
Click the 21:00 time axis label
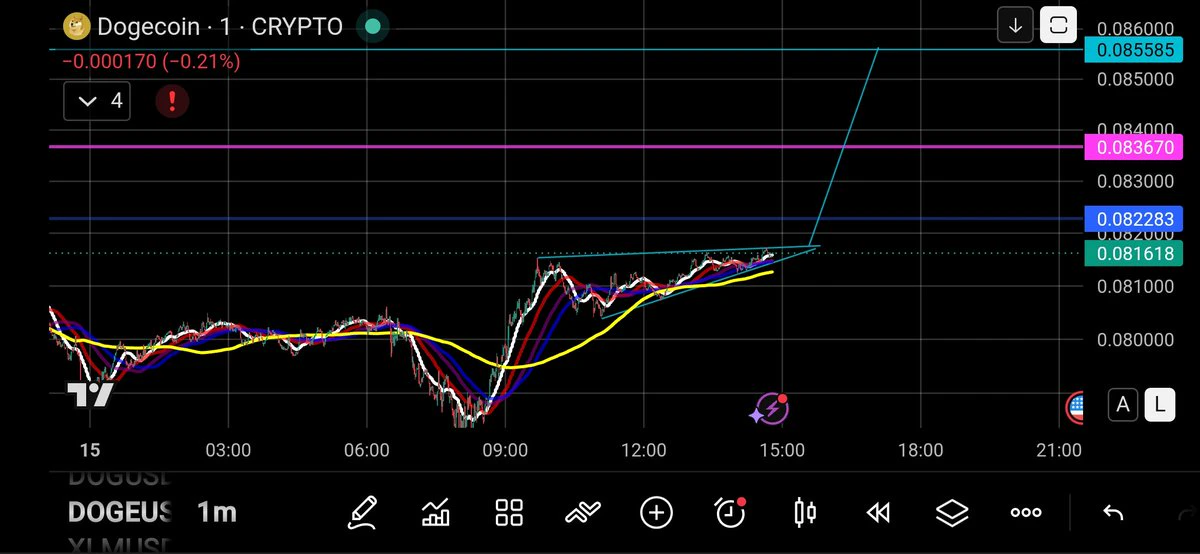[x=1059, y=451]
